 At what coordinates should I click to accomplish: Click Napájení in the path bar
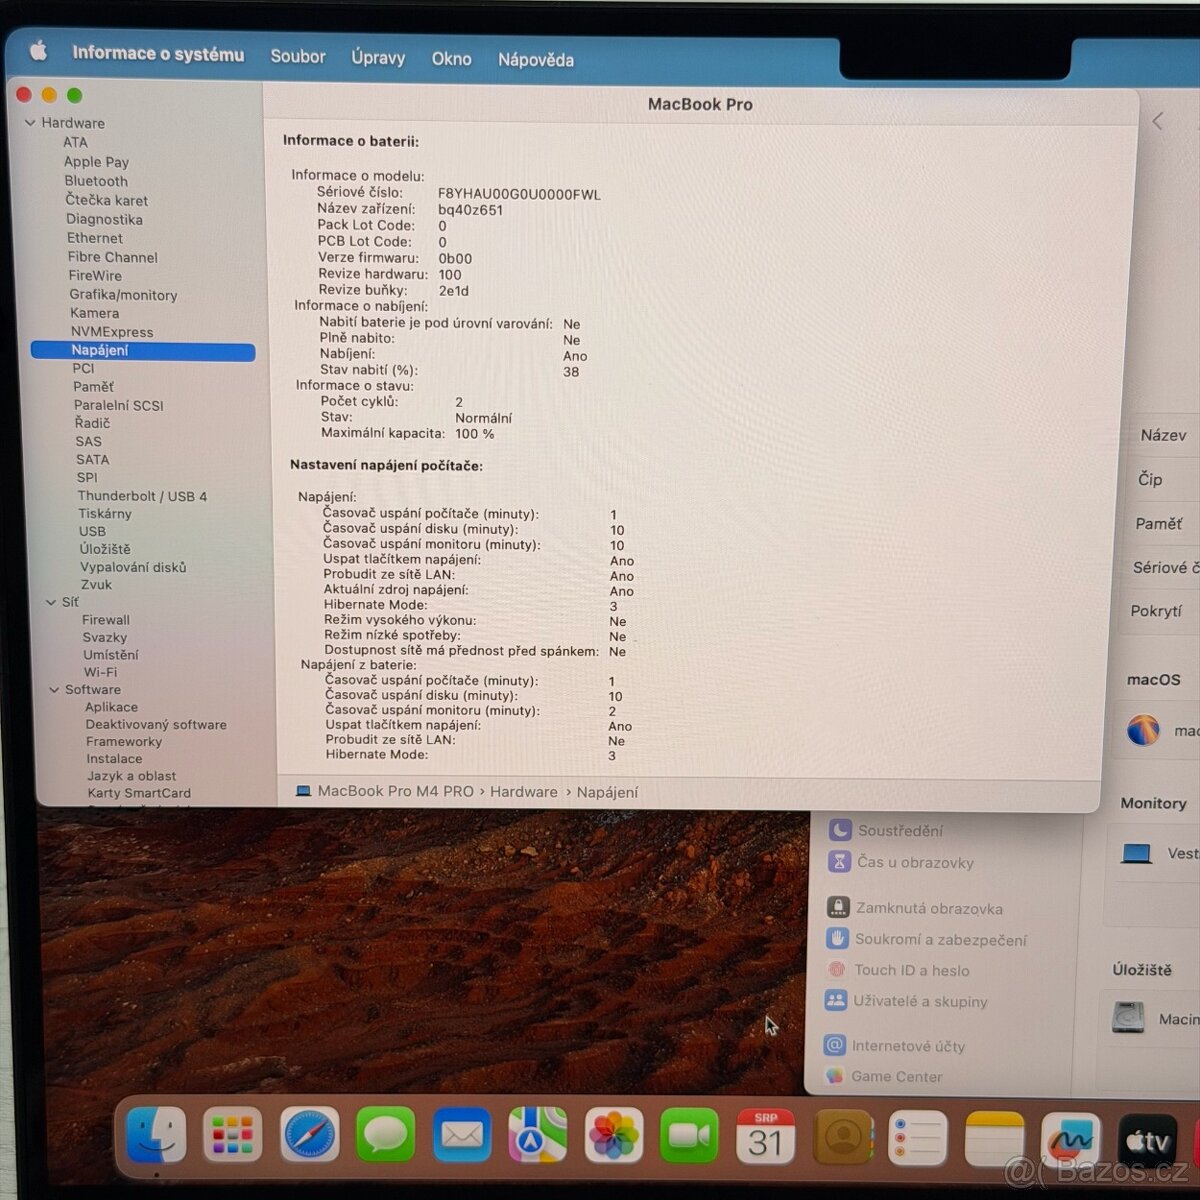pos(607,792)
